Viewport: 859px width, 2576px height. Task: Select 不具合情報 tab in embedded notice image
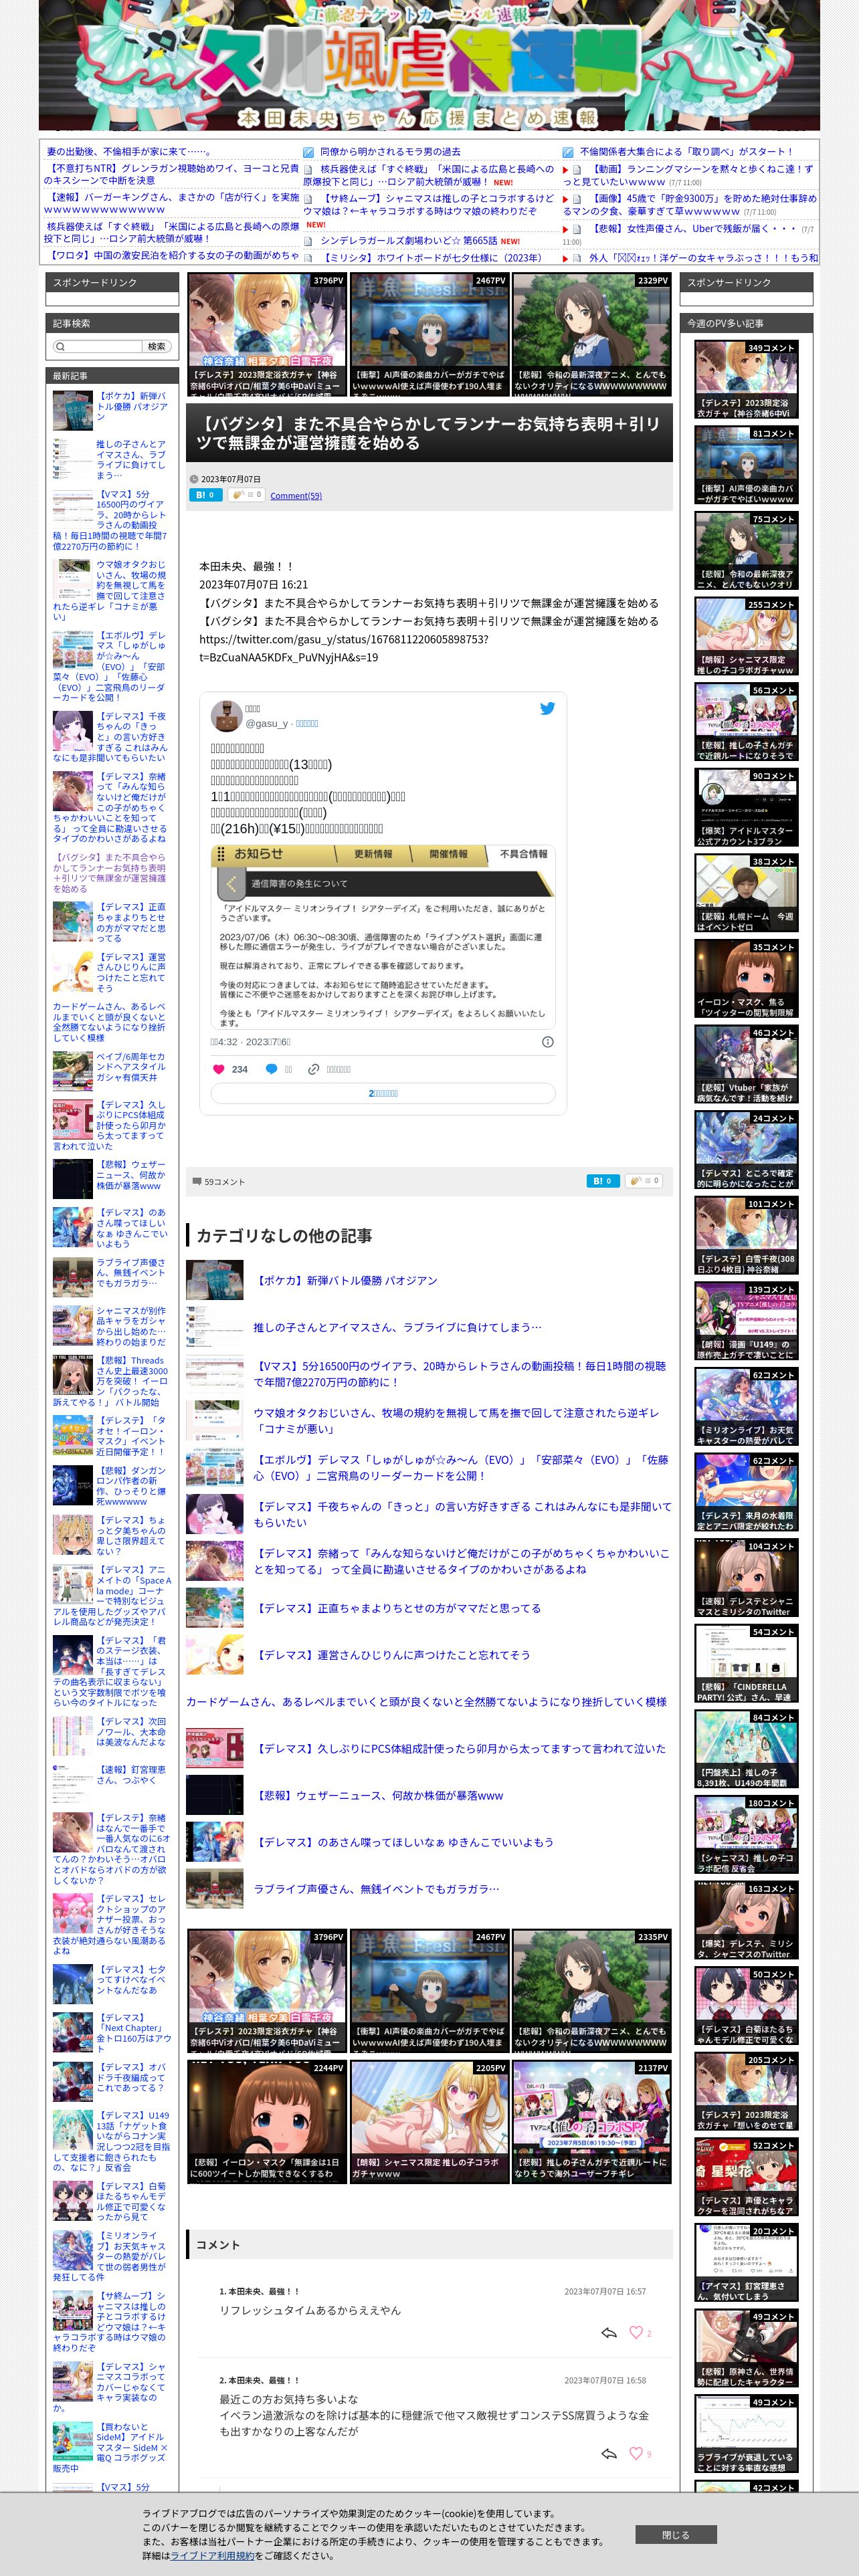point(523,854)
